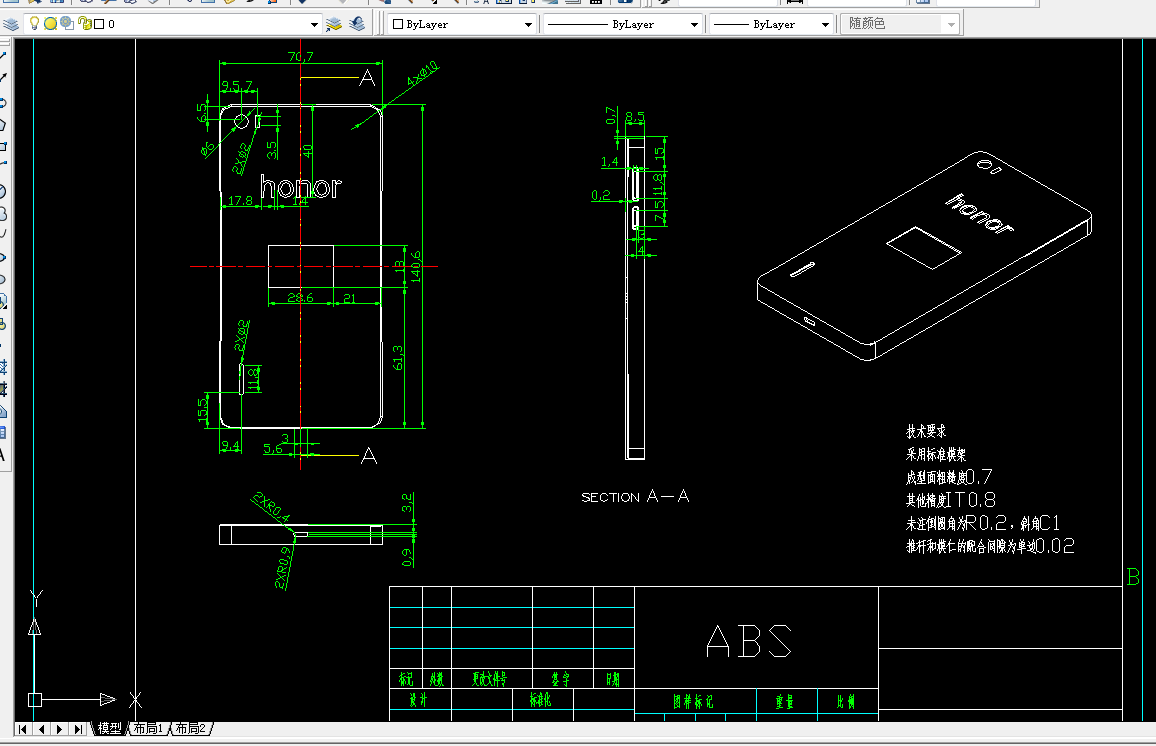
Task: Select the 'honor' logo in front view
Action: click(x=301, y=186)
